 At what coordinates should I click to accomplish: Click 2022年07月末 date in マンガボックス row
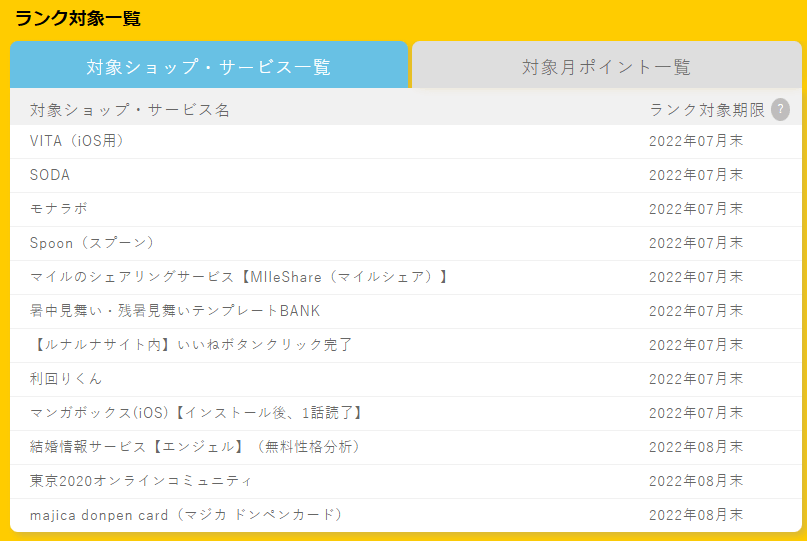(696, 413)
